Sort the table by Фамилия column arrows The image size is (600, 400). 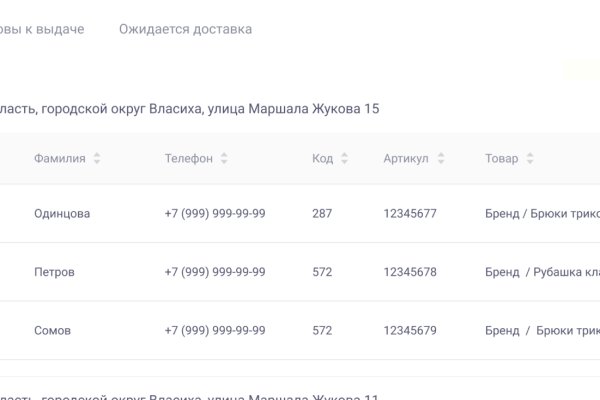pos(97,158)
